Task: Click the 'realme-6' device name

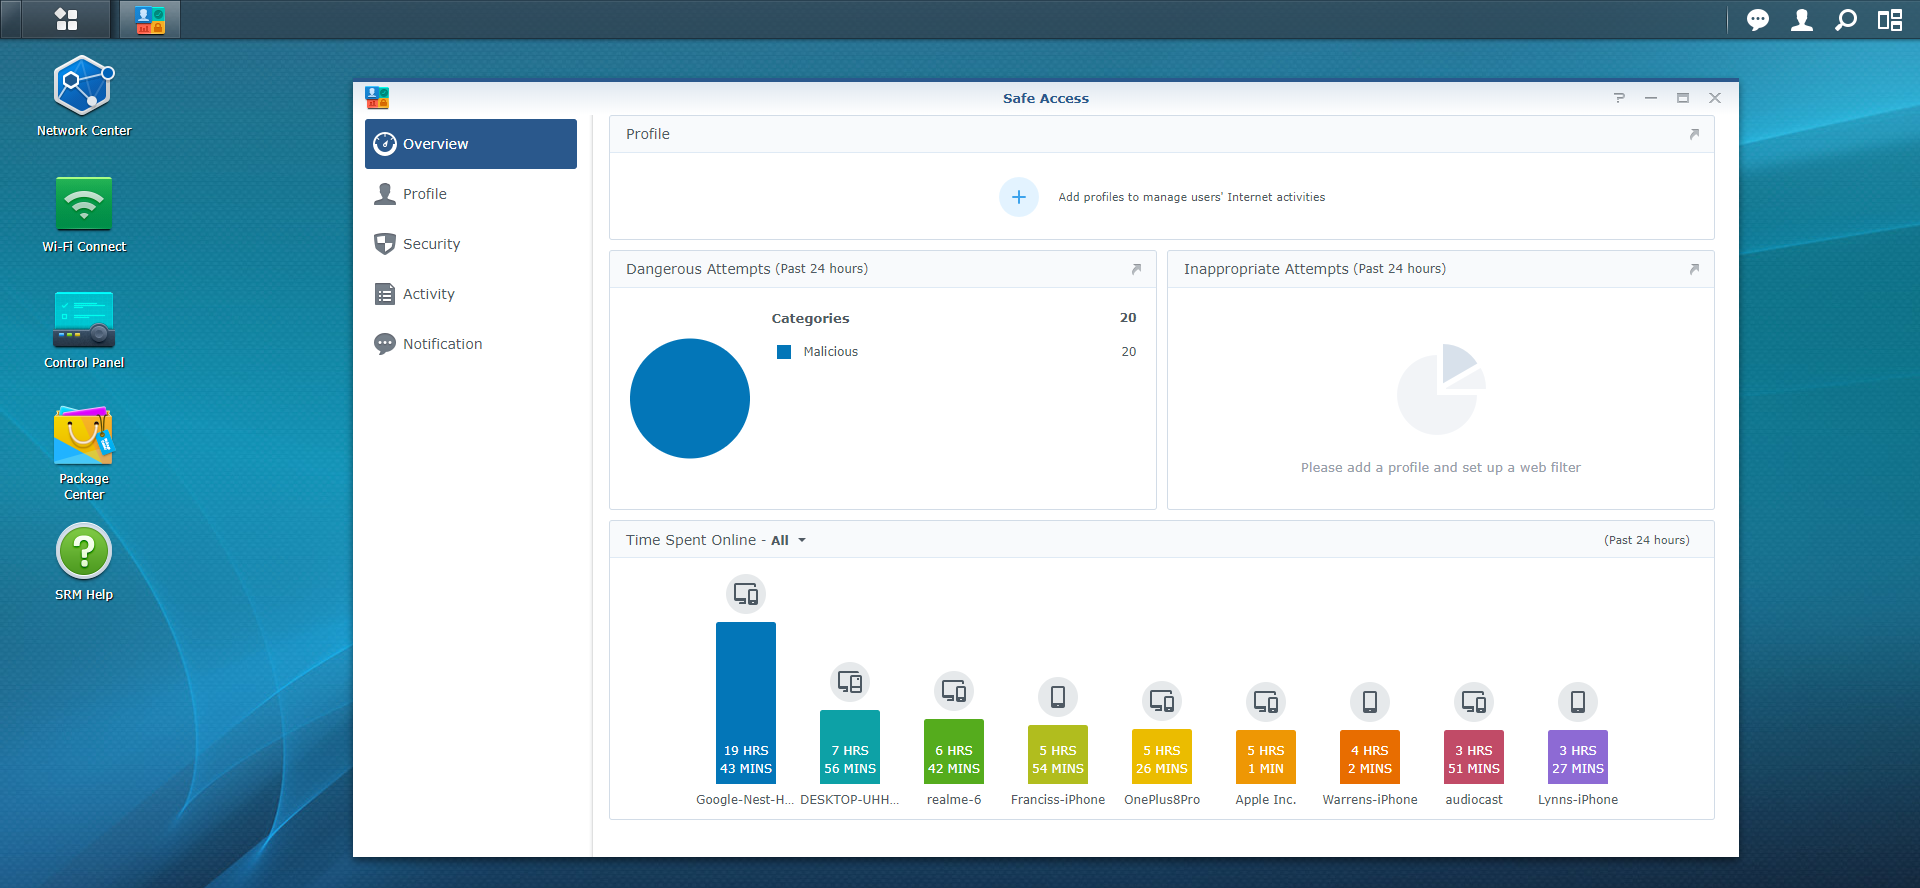Action: click(x=954, y=800)
